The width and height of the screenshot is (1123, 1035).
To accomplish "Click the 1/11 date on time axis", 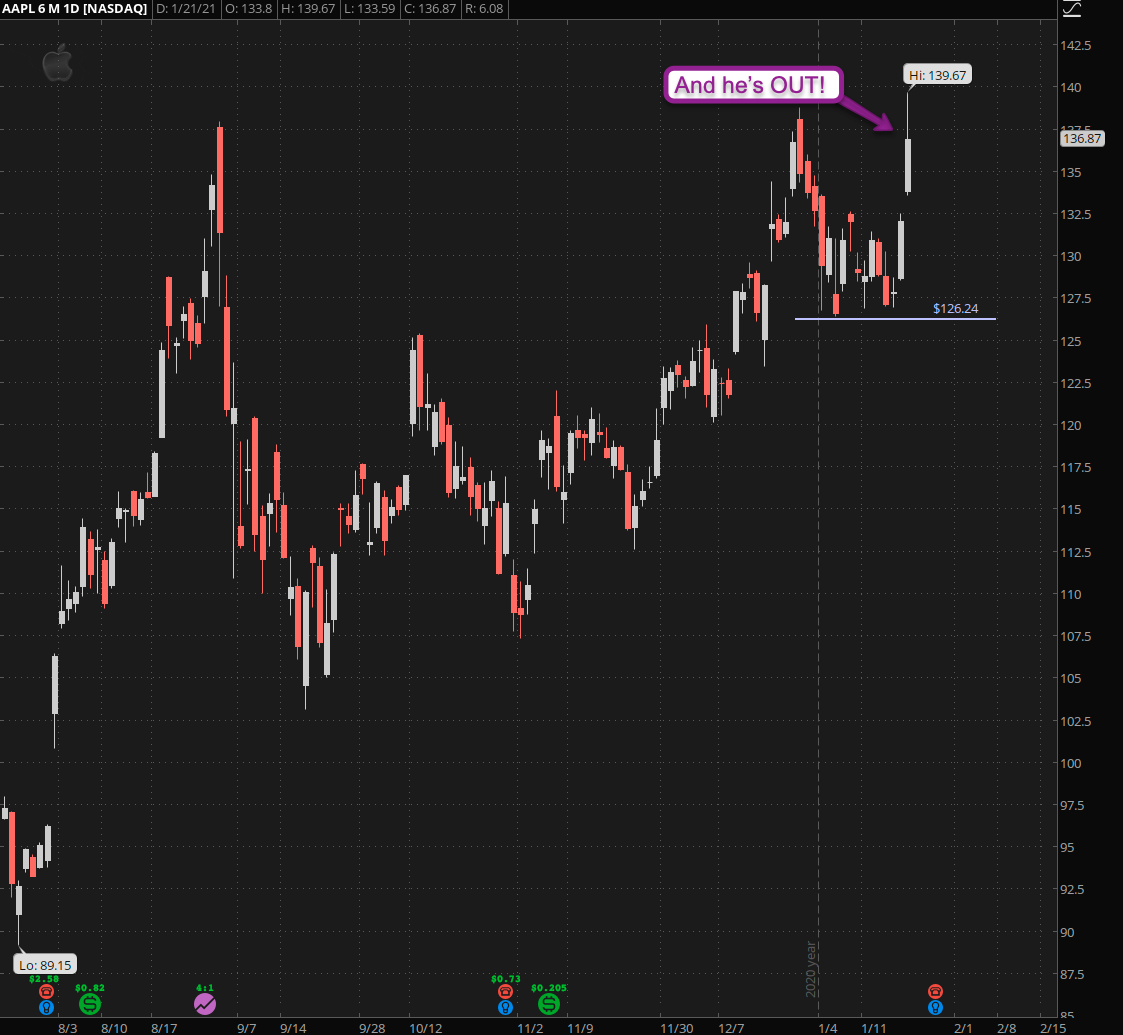I will point(873,1029).
